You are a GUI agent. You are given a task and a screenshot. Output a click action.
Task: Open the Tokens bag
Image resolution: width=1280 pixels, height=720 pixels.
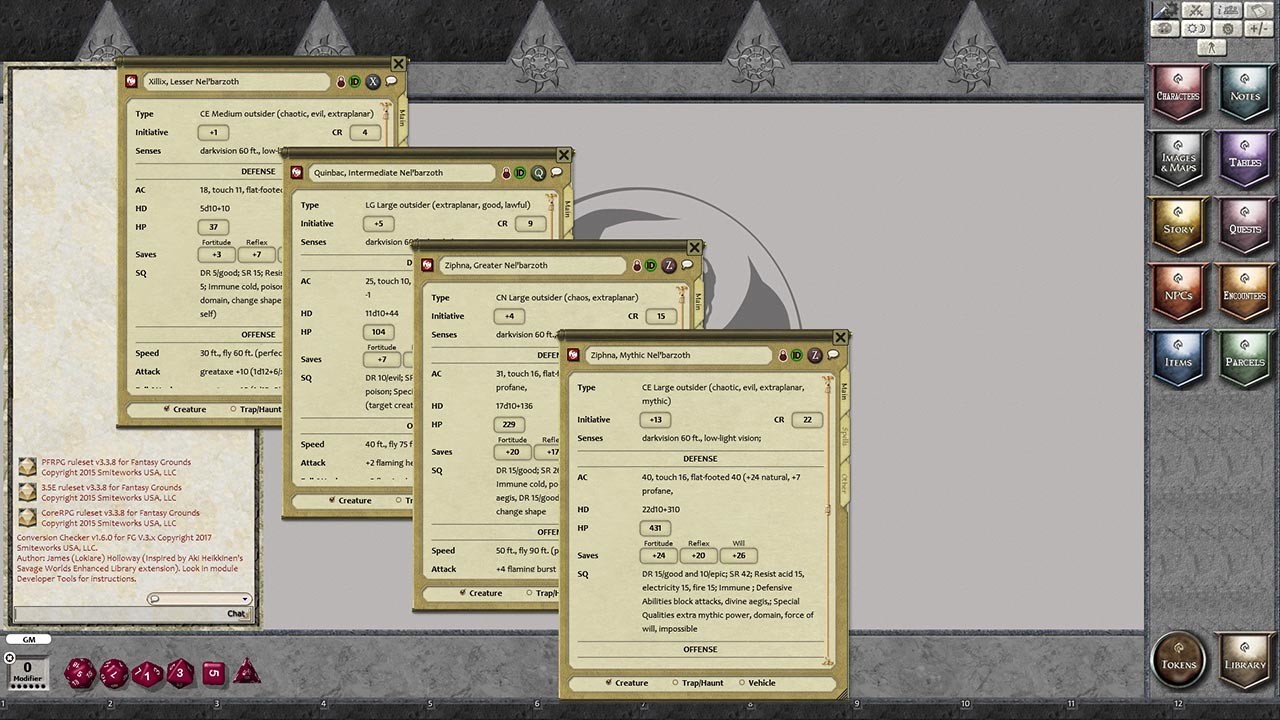click(1180, 660)
